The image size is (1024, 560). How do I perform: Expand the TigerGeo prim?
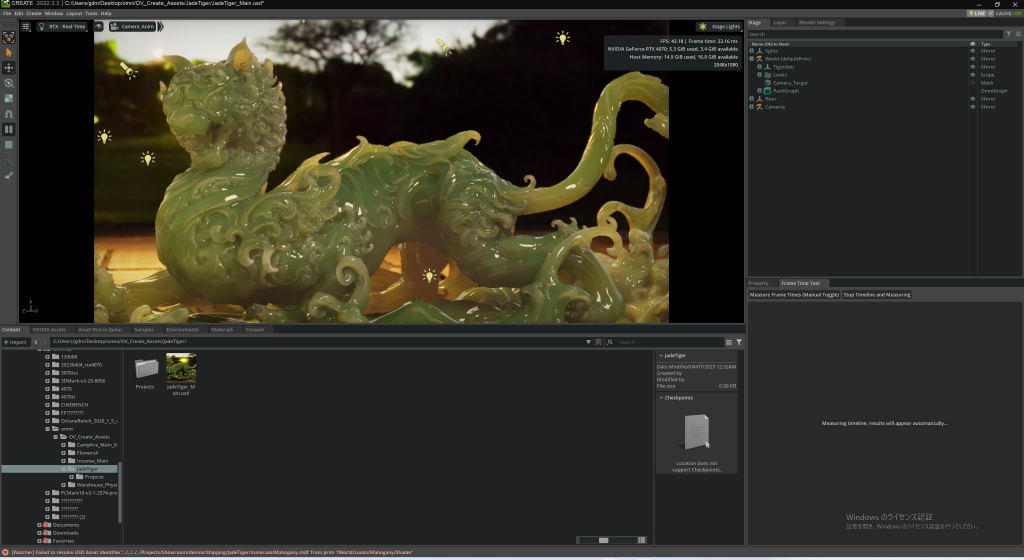[x=760, y=67]
